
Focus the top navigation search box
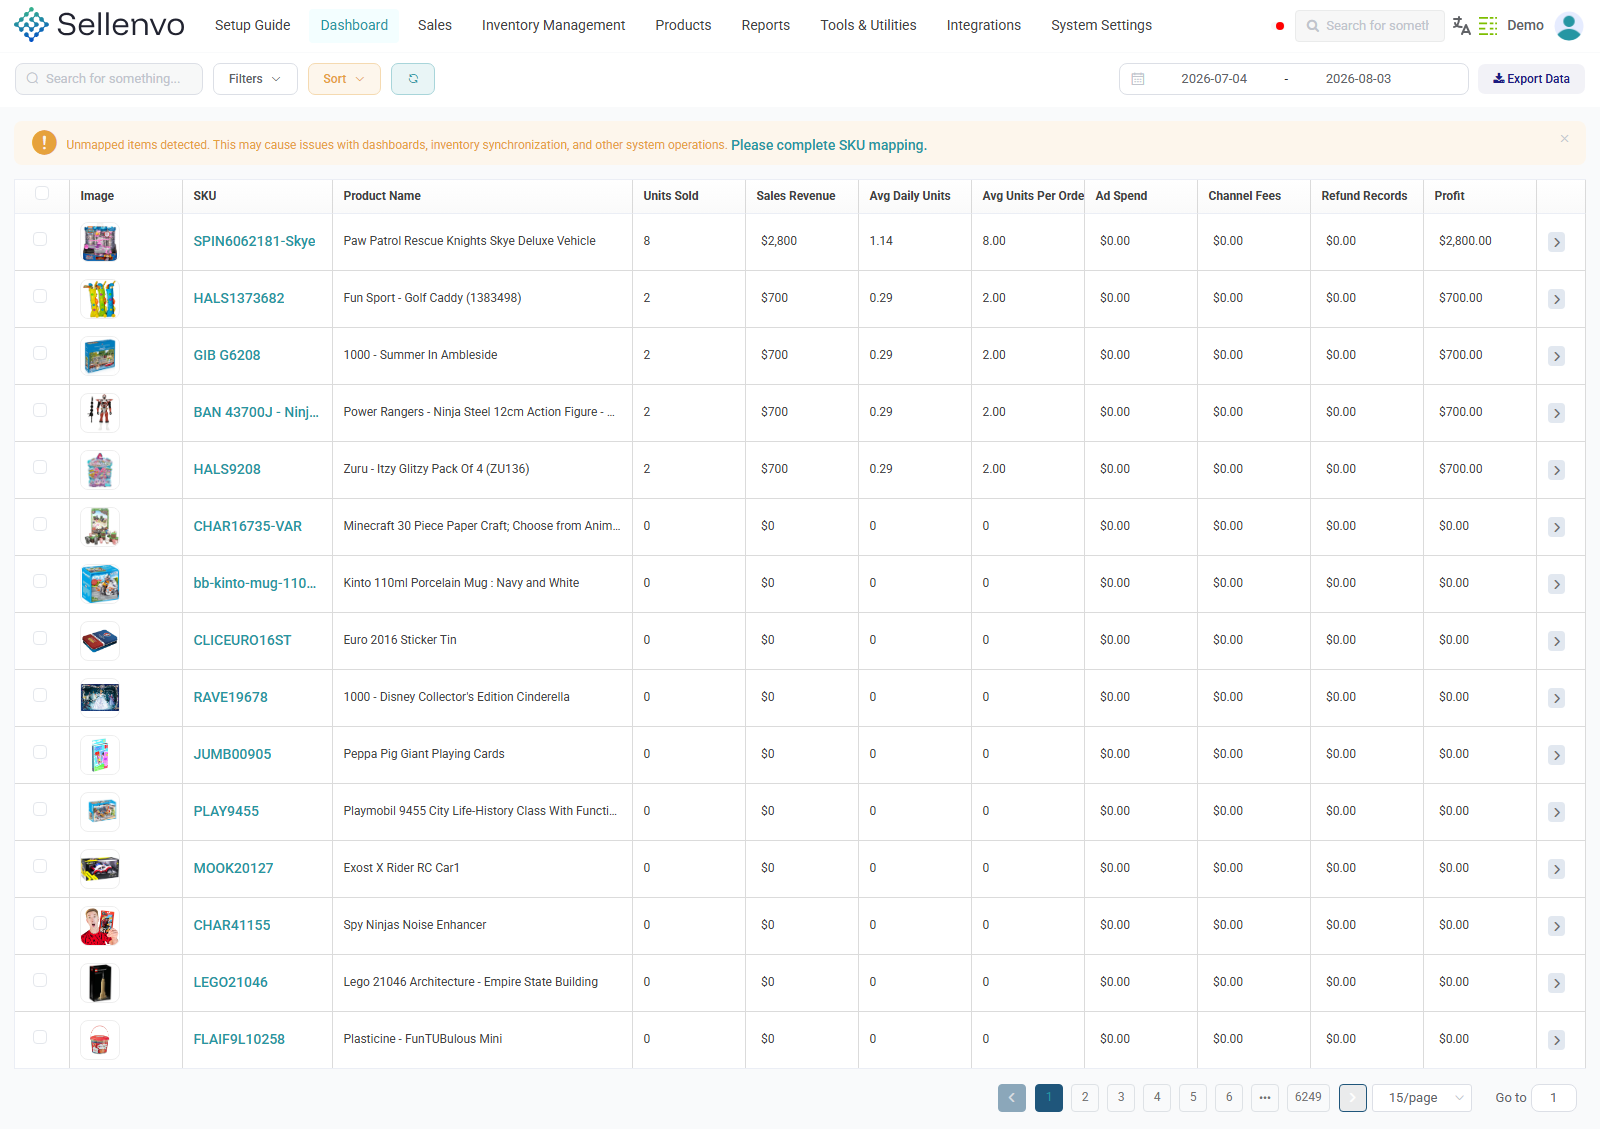click(1370, 26)
